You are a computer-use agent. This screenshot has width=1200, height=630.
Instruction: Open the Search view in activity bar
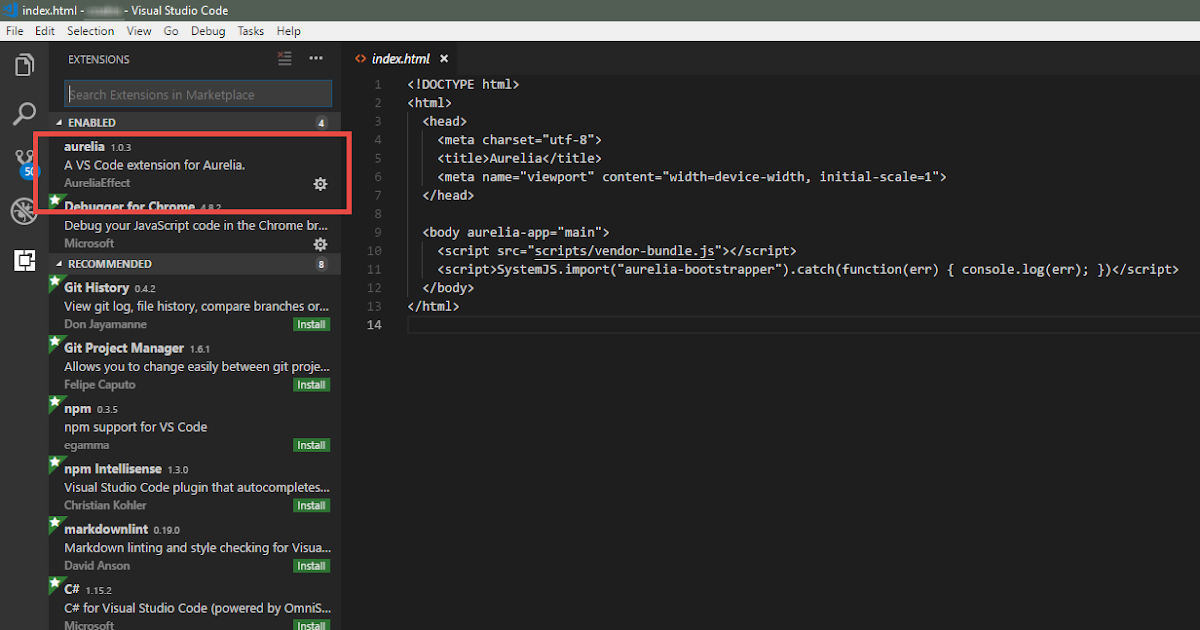pyautogui.click(x=24, y=114)
